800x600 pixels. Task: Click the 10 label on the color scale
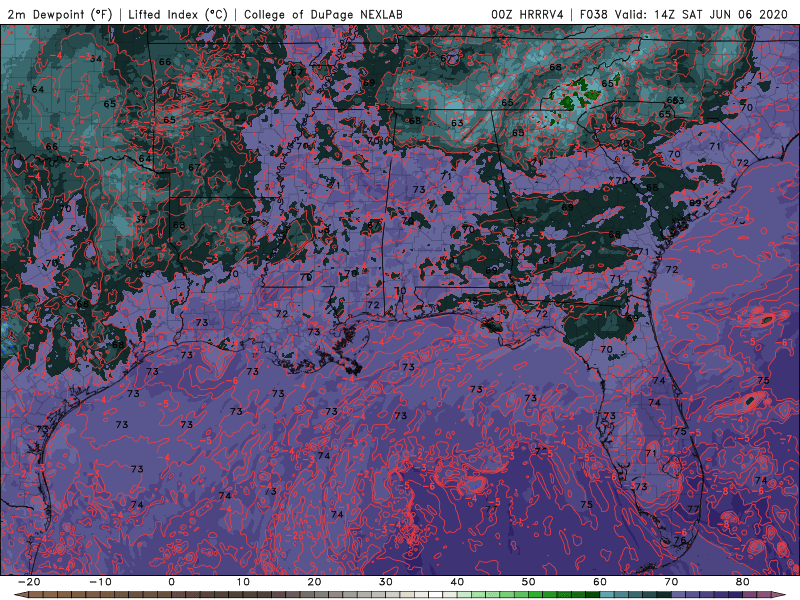point(243,582)
